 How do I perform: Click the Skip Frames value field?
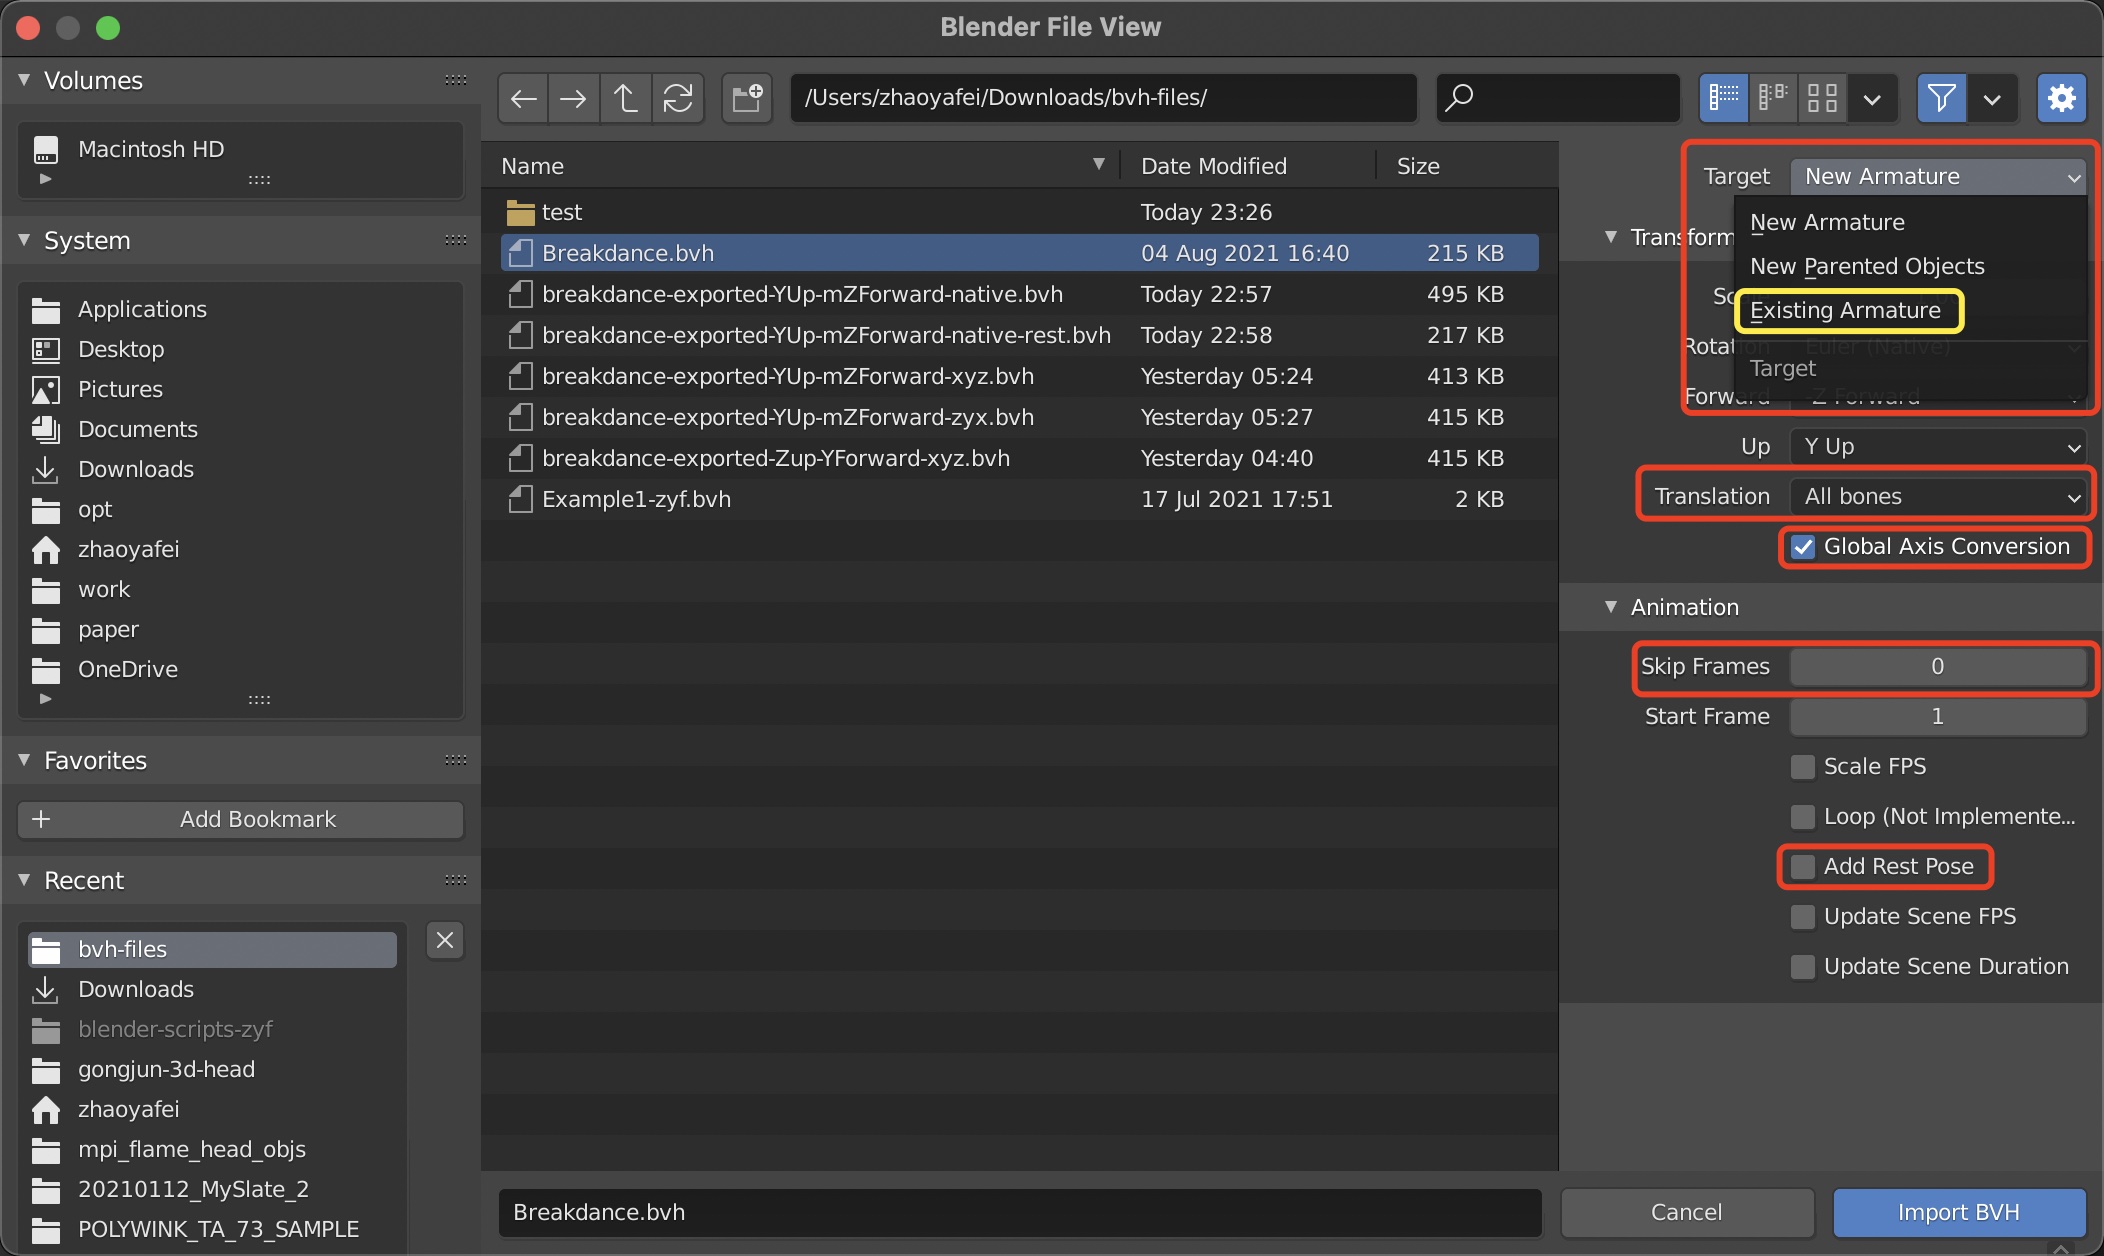click(x=1937, y=666)
